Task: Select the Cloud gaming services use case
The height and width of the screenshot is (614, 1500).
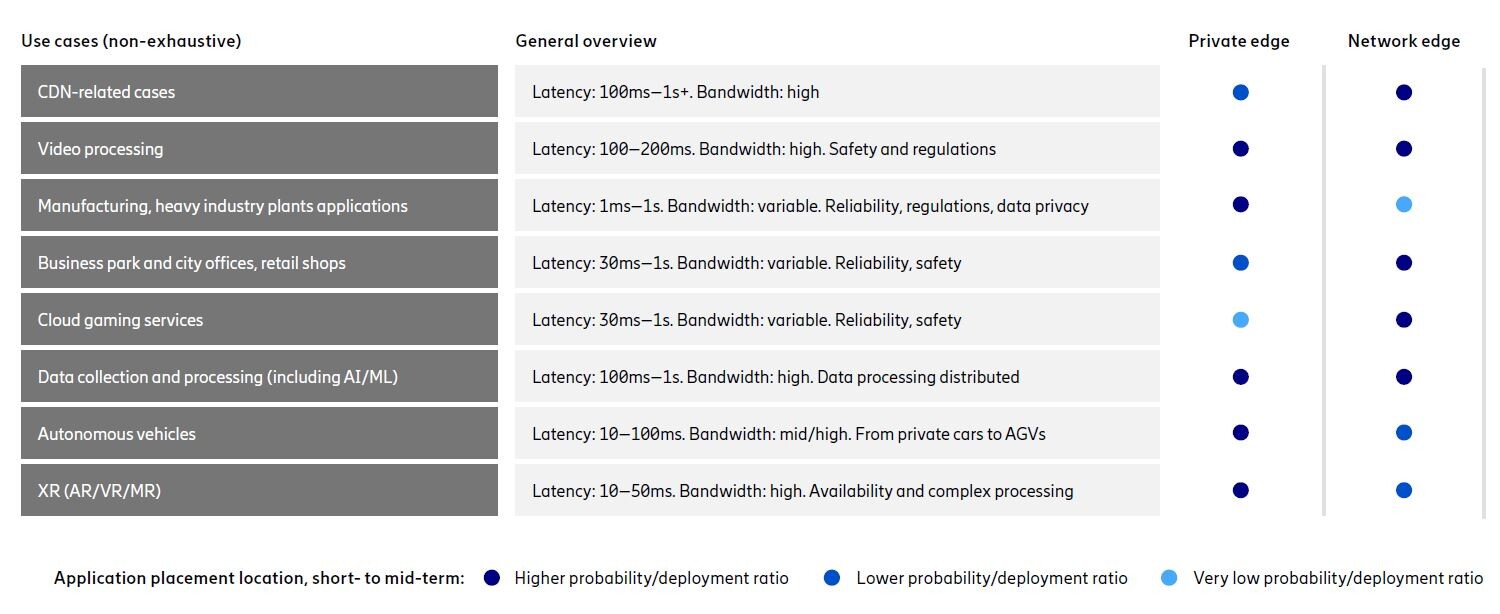Action: click(120, 320)
